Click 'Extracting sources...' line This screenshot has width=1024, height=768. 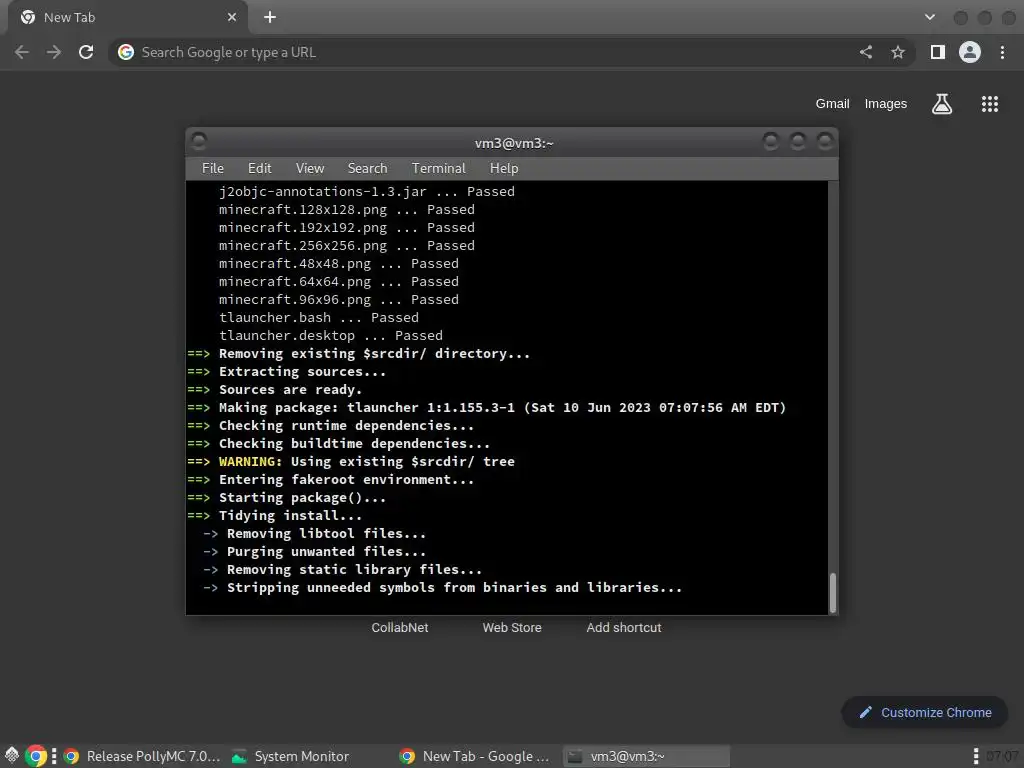coord(302,372)
